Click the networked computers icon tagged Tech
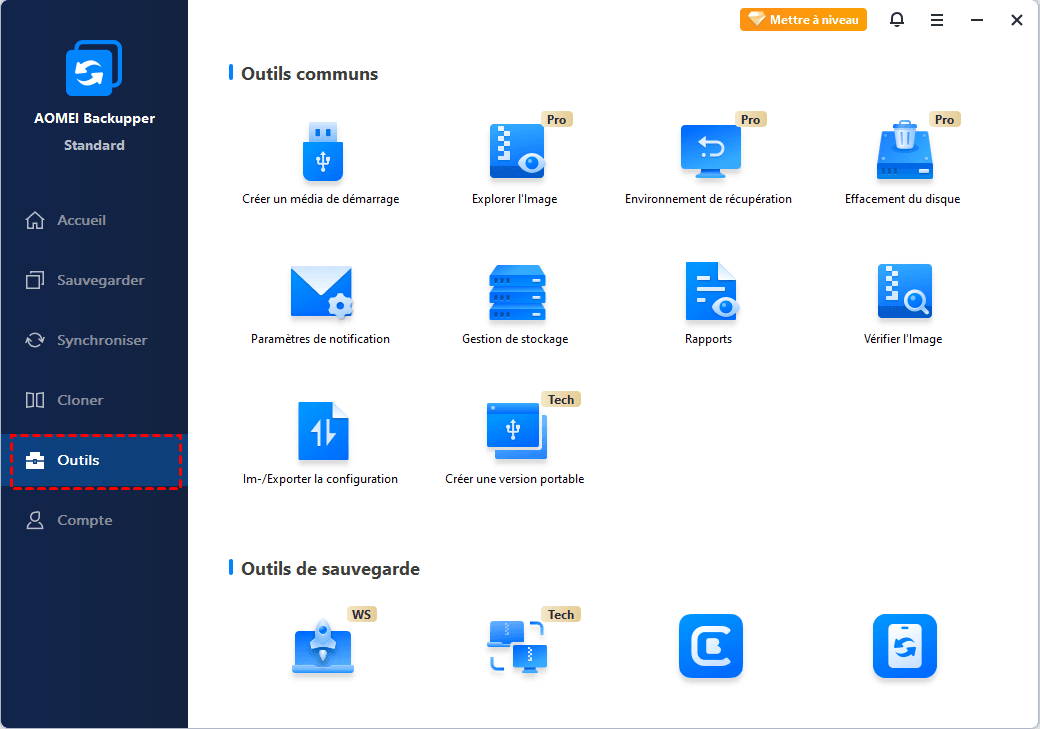 [518, 646]
